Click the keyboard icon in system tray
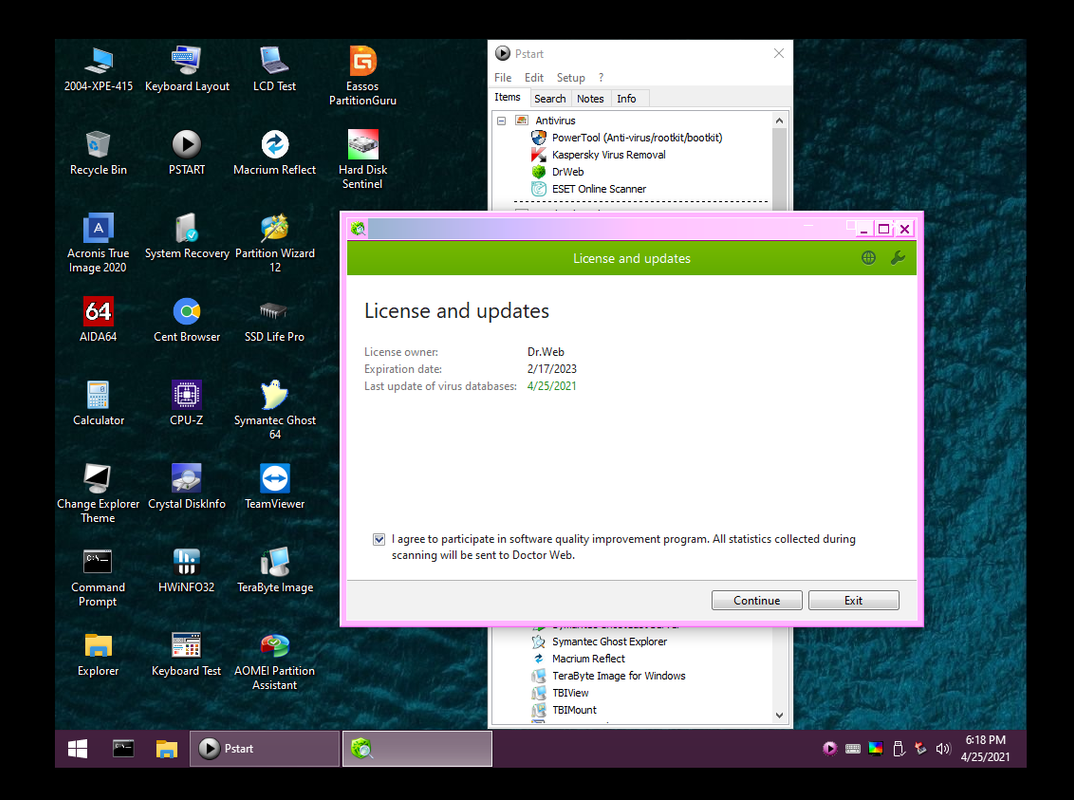This screenshot has width=1074, height=800. [853, 749]
